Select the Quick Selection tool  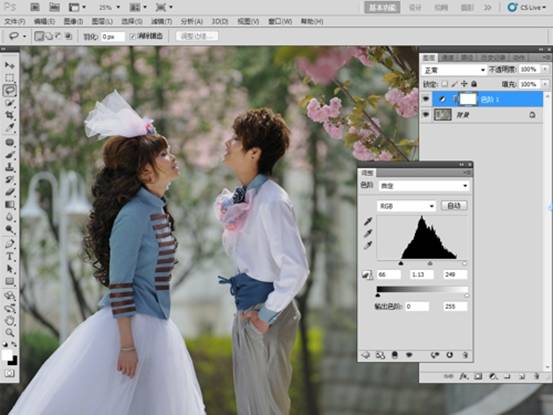coord(10,103)
